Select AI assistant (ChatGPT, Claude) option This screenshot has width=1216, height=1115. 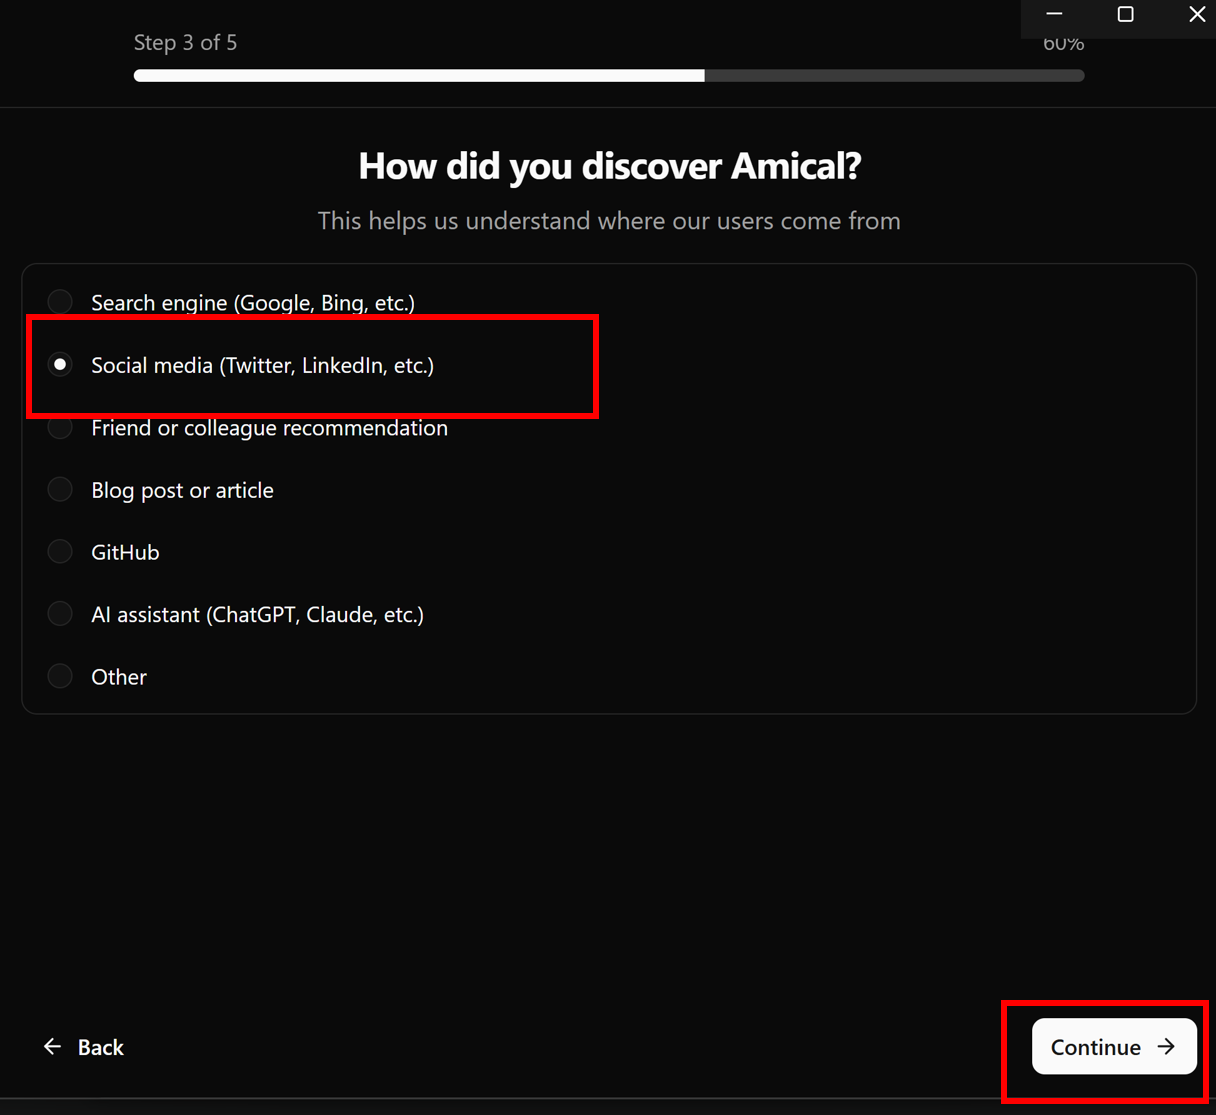60,614
